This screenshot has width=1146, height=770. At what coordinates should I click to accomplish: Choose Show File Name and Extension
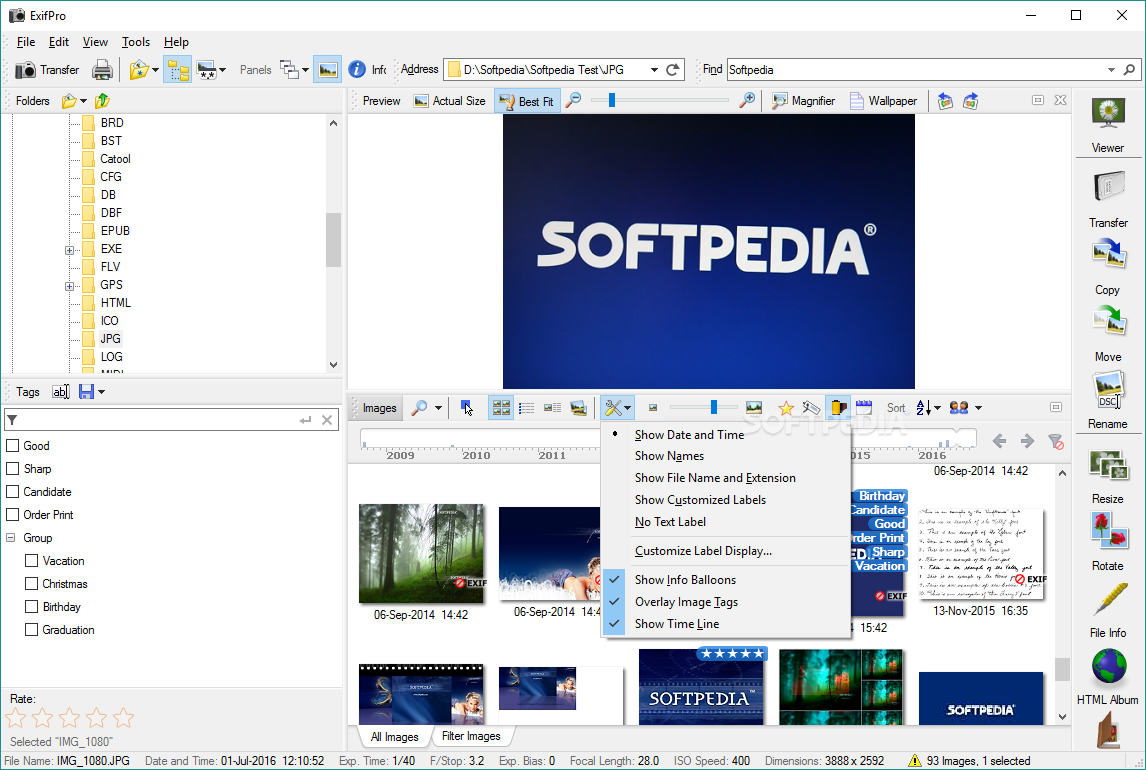[726, 478]
